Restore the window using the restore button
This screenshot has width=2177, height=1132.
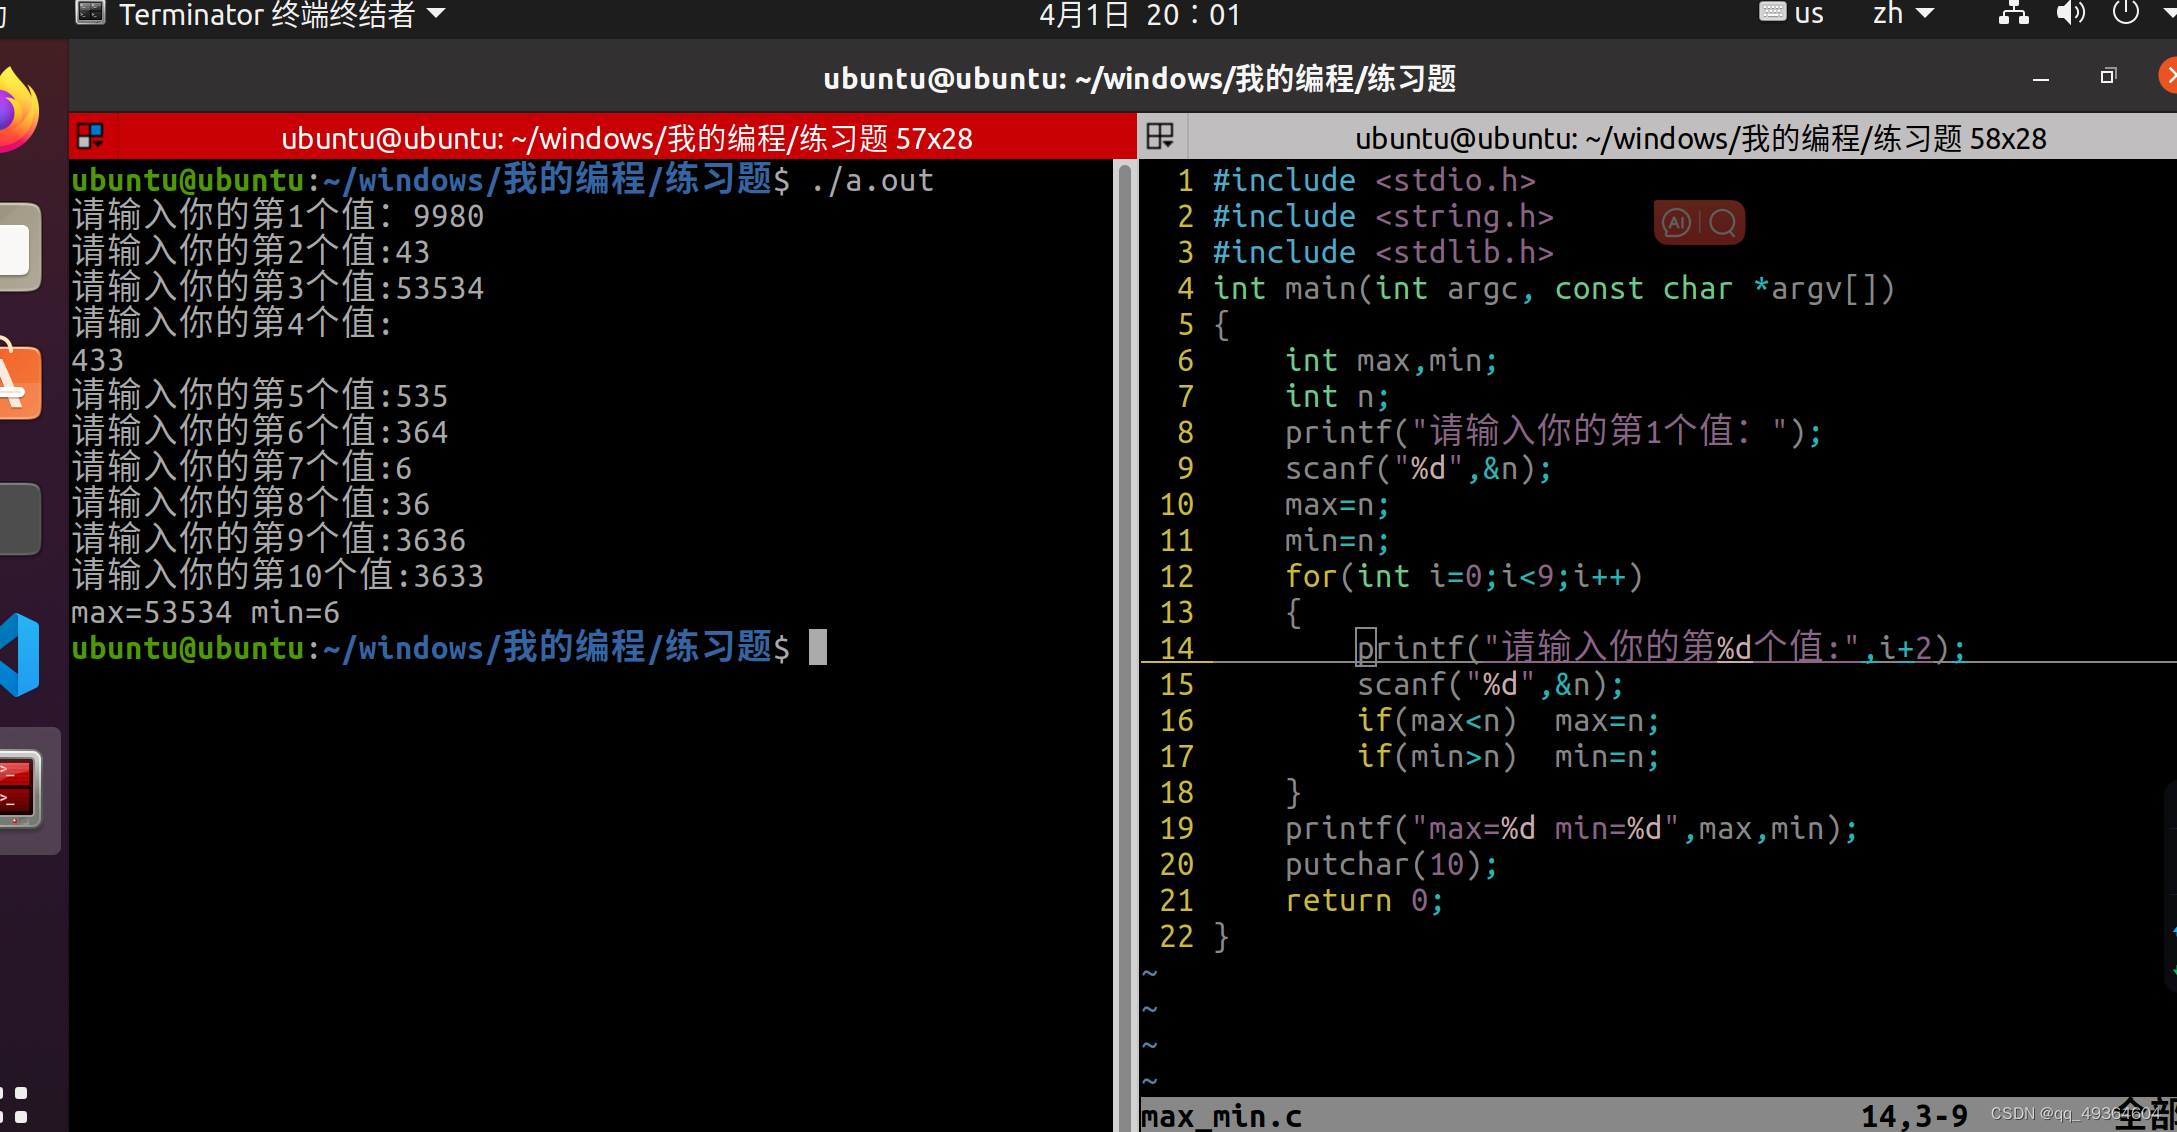tap(2108, 77)
